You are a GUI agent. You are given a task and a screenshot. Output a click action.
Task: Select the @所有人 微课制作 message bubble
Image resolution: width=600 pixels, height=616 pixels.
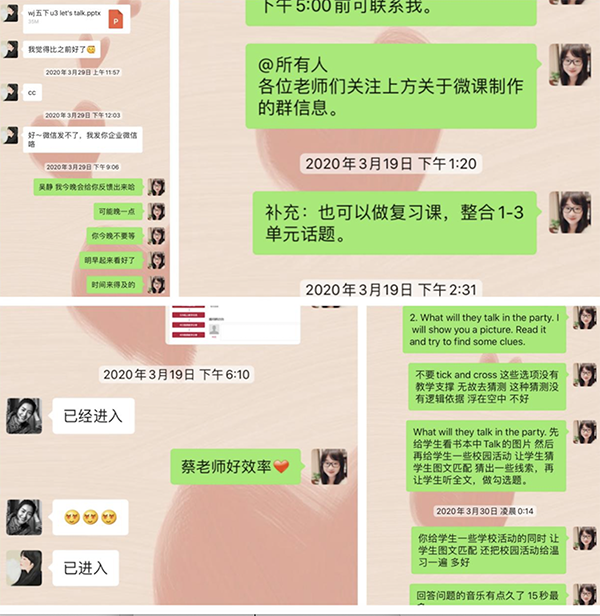click(391, 86)
